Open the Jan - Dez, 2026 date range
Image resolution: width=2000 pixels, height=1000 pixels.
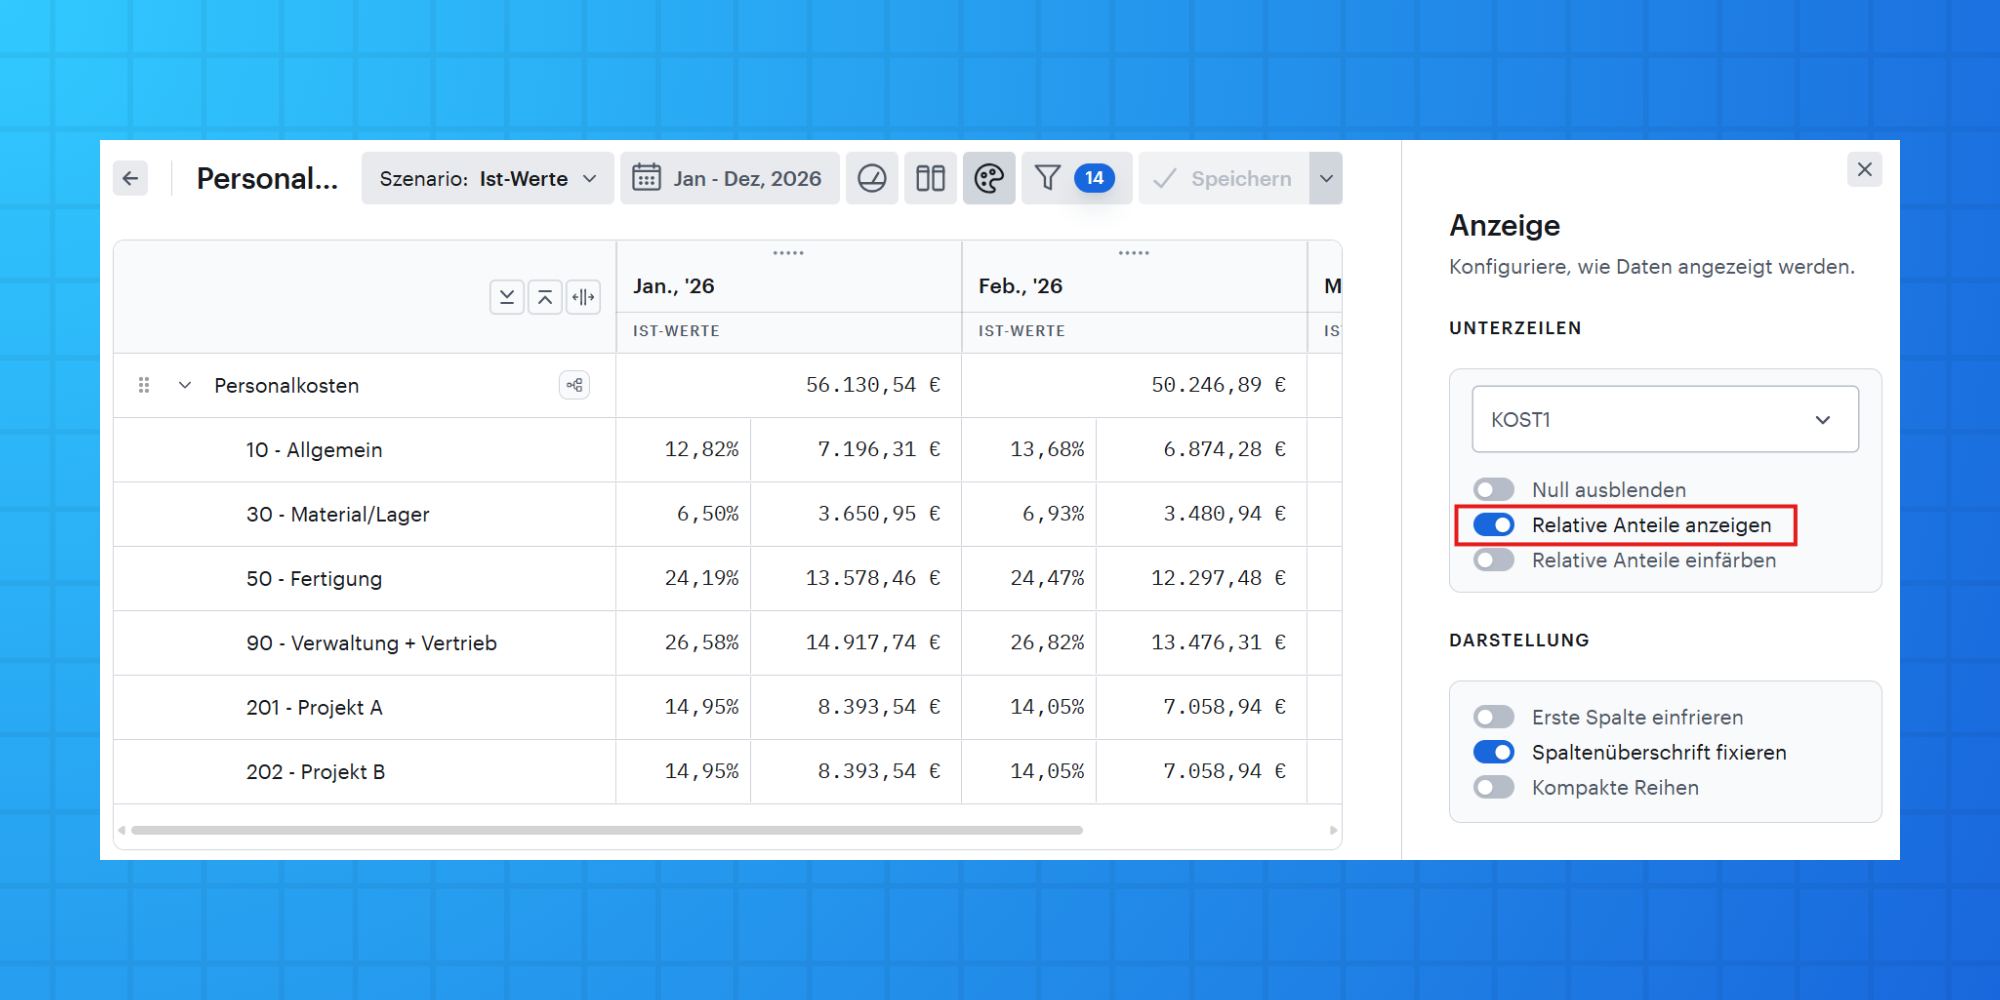(x=729, y=178)
